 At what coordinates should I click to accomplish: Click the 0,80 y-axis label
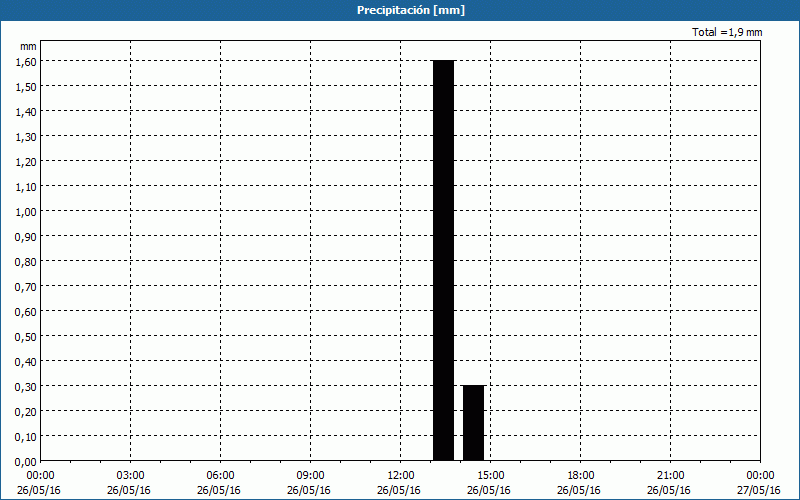pyautogui.click(x=26, y=261)
